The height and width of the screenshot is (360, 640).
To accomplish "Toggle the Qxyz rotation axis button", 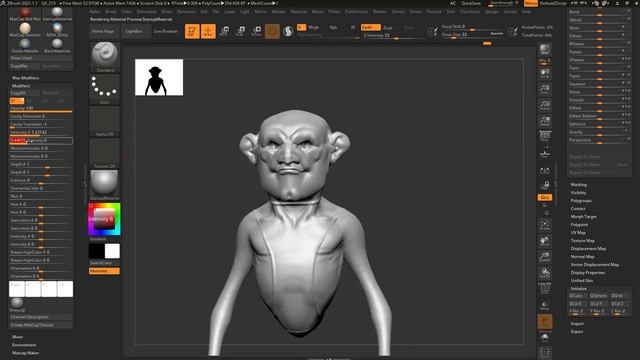I will click(544, 197).
